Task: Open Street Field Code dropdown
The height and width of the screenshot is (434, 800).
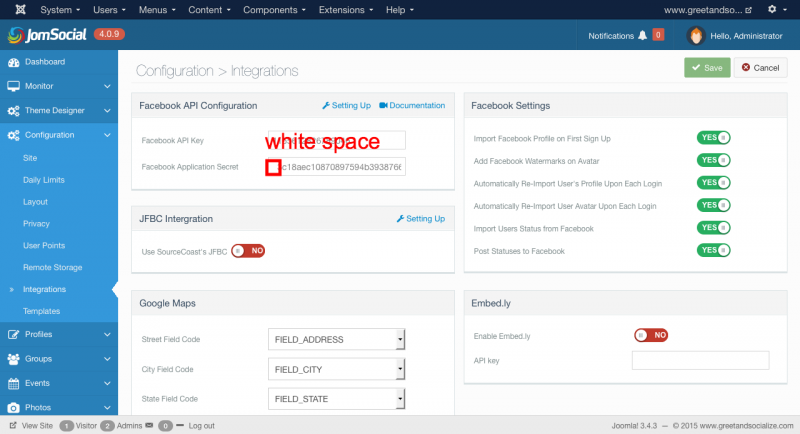Action: 336,339
